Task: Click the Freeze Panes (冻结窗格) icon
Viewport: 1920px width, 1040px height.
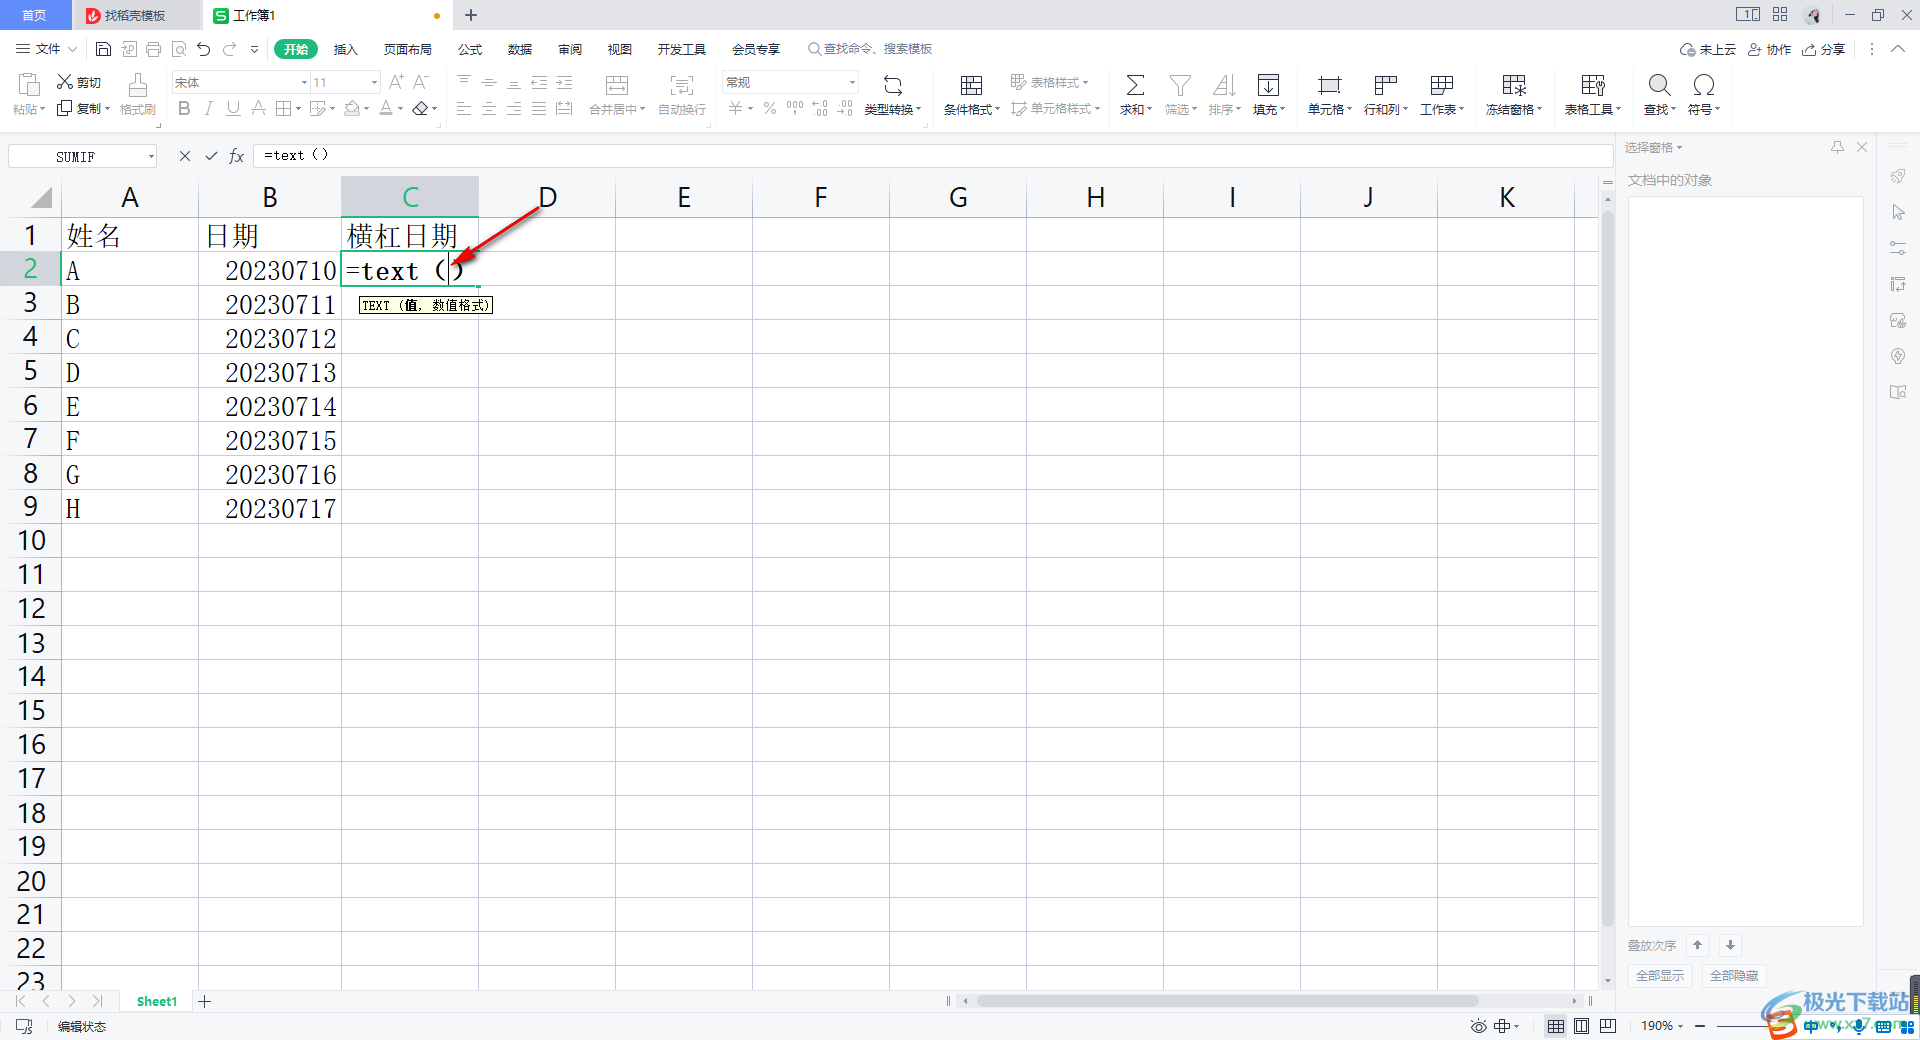Action: (1514, 85)
